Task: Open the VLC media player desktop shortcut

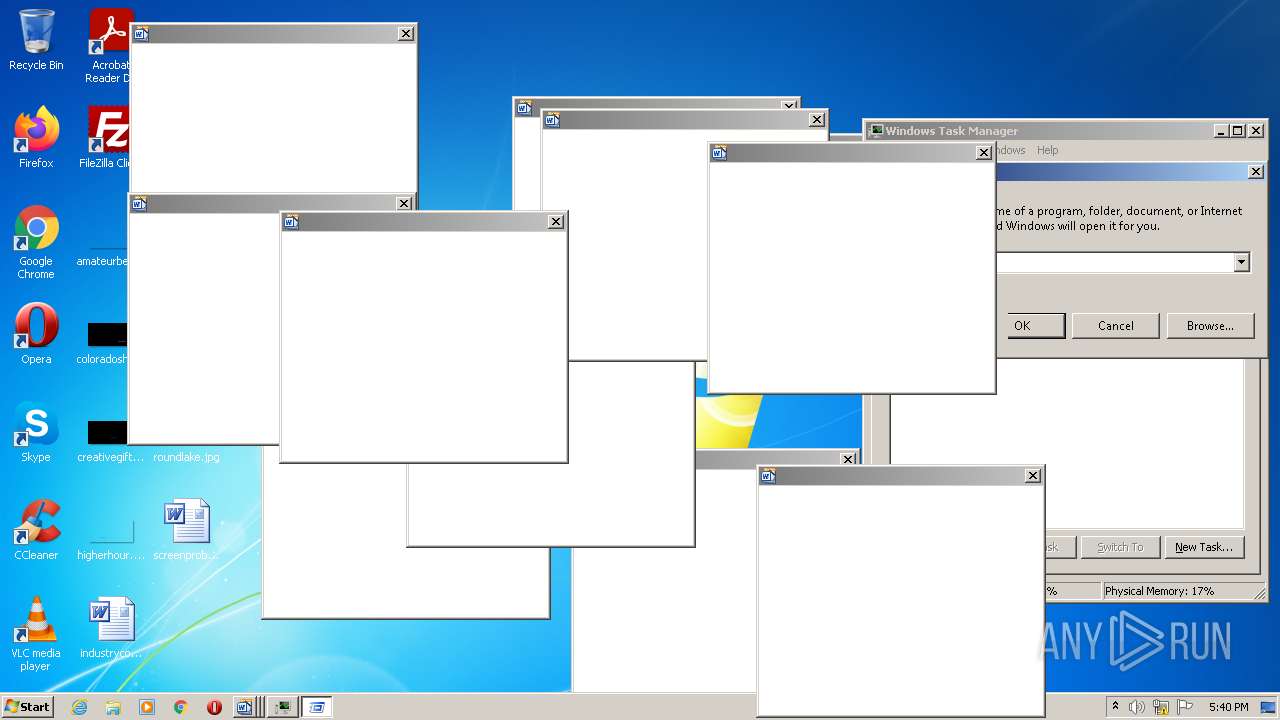Action: click(x=36, y=634)
